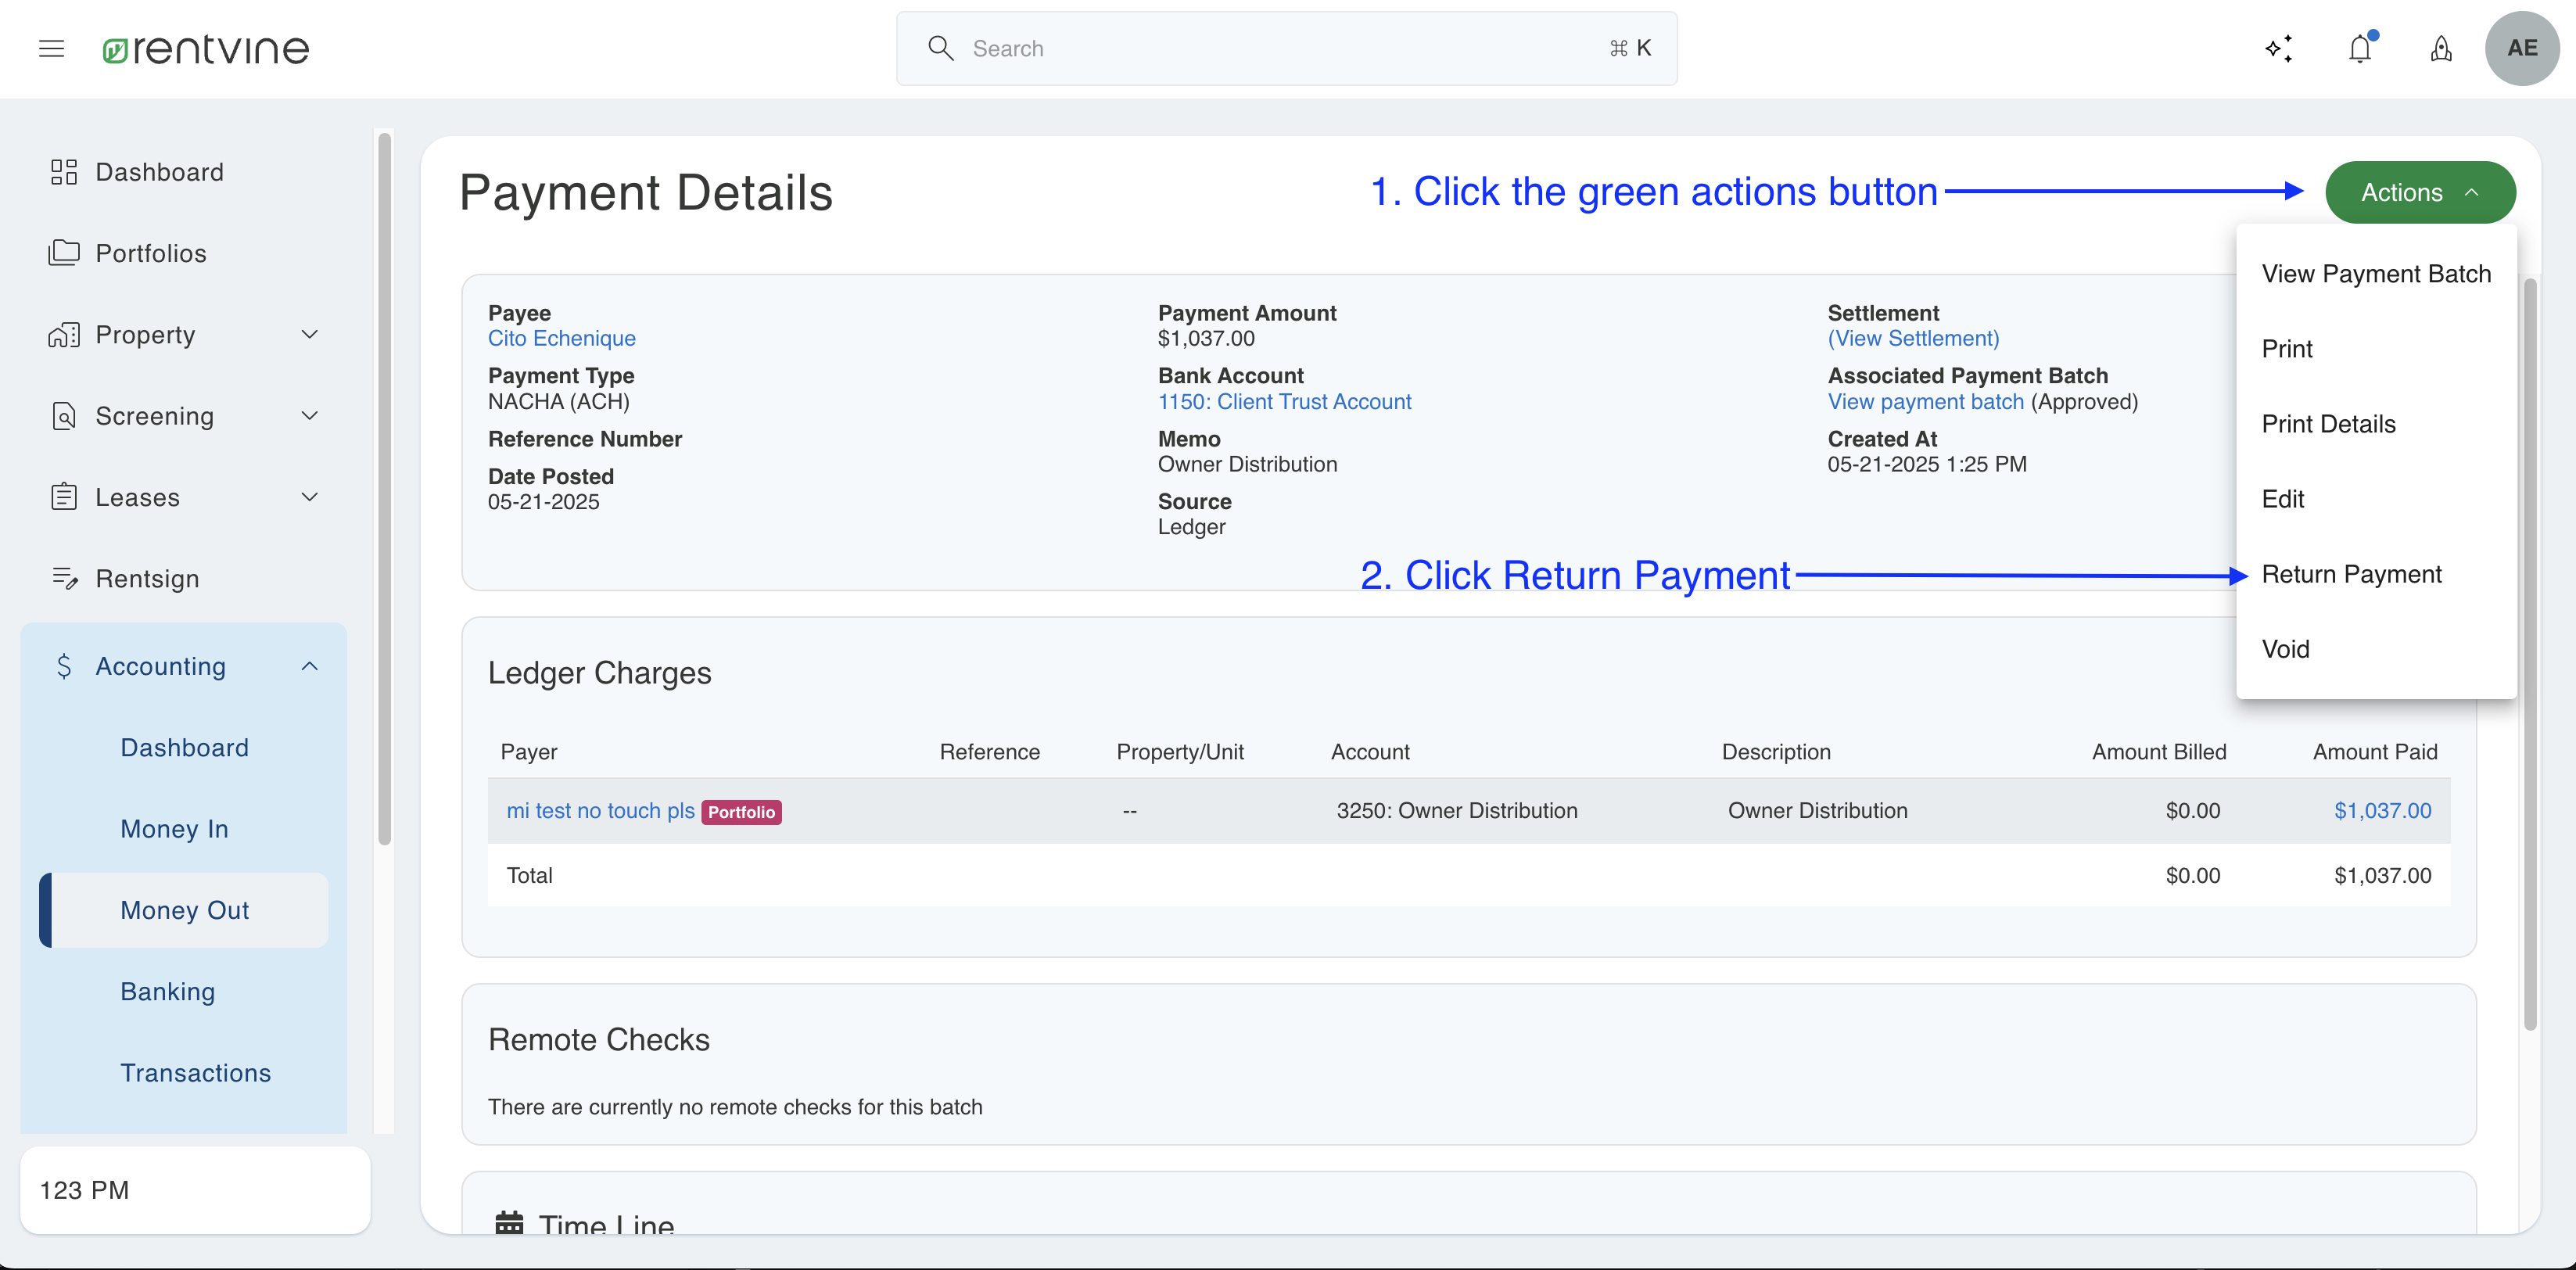
Task: Click the Dashboard grid icon in sidebar
Action: point(64,172)
